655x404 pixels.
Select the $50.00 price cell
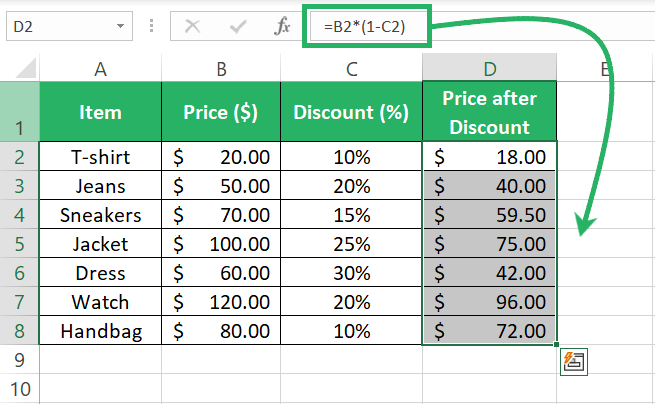pyautogui.click(x=221, y=185)
